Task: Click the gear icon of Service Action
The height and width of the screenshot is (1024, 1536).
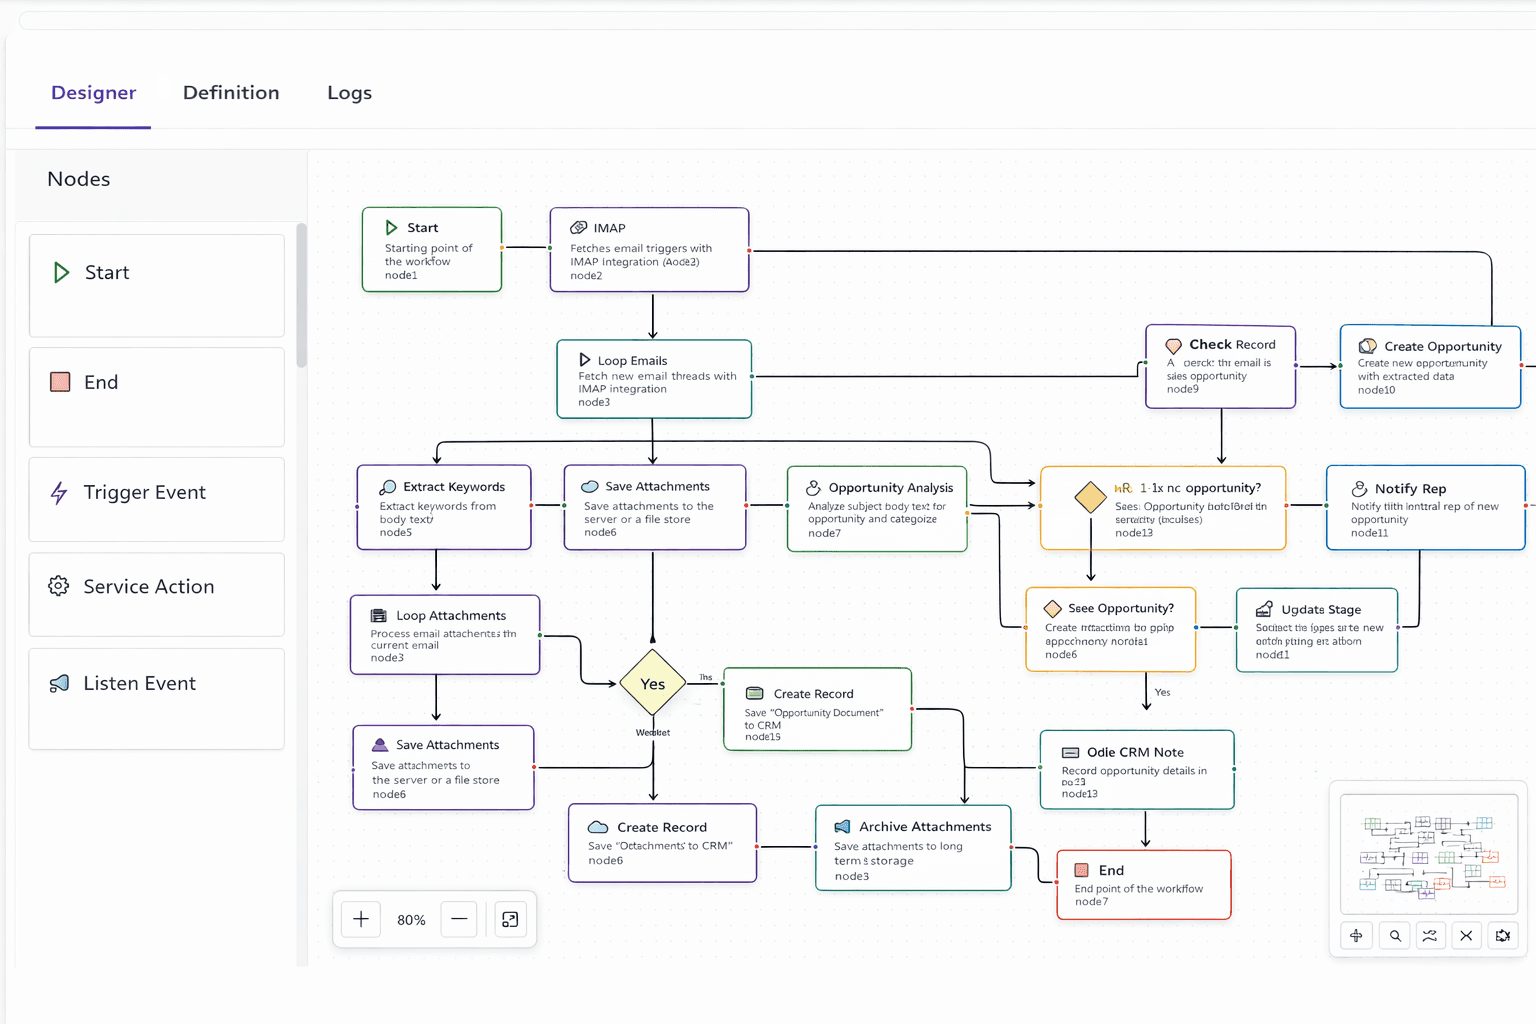Action: tap(59, 586)
